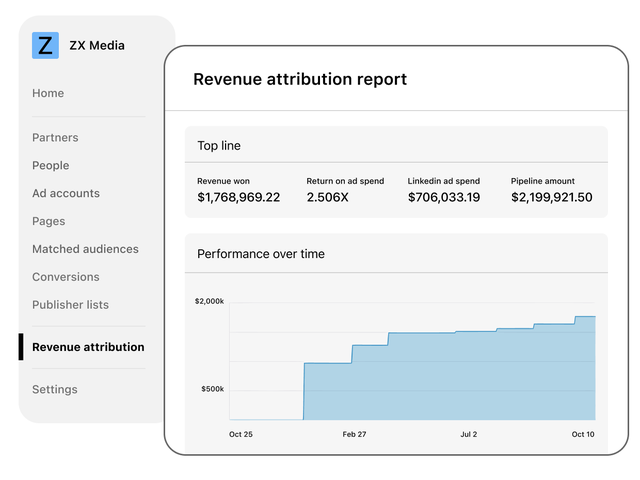Click the Feb 27 date label
This screenshot has height=480, width=640.
354,434
